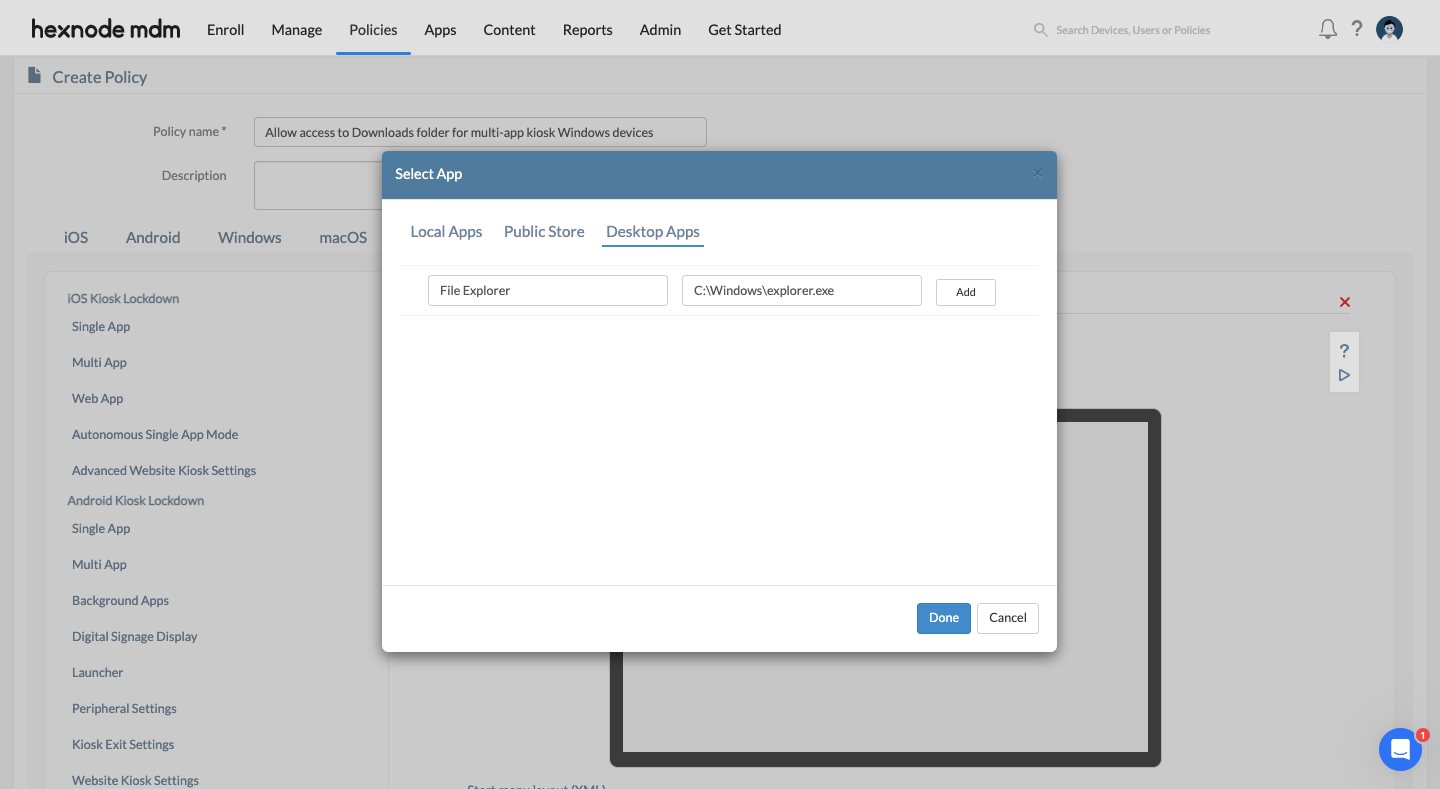Click the side panel help question mark
This screenshot has height=789, width=1440.
point(1344,351)
